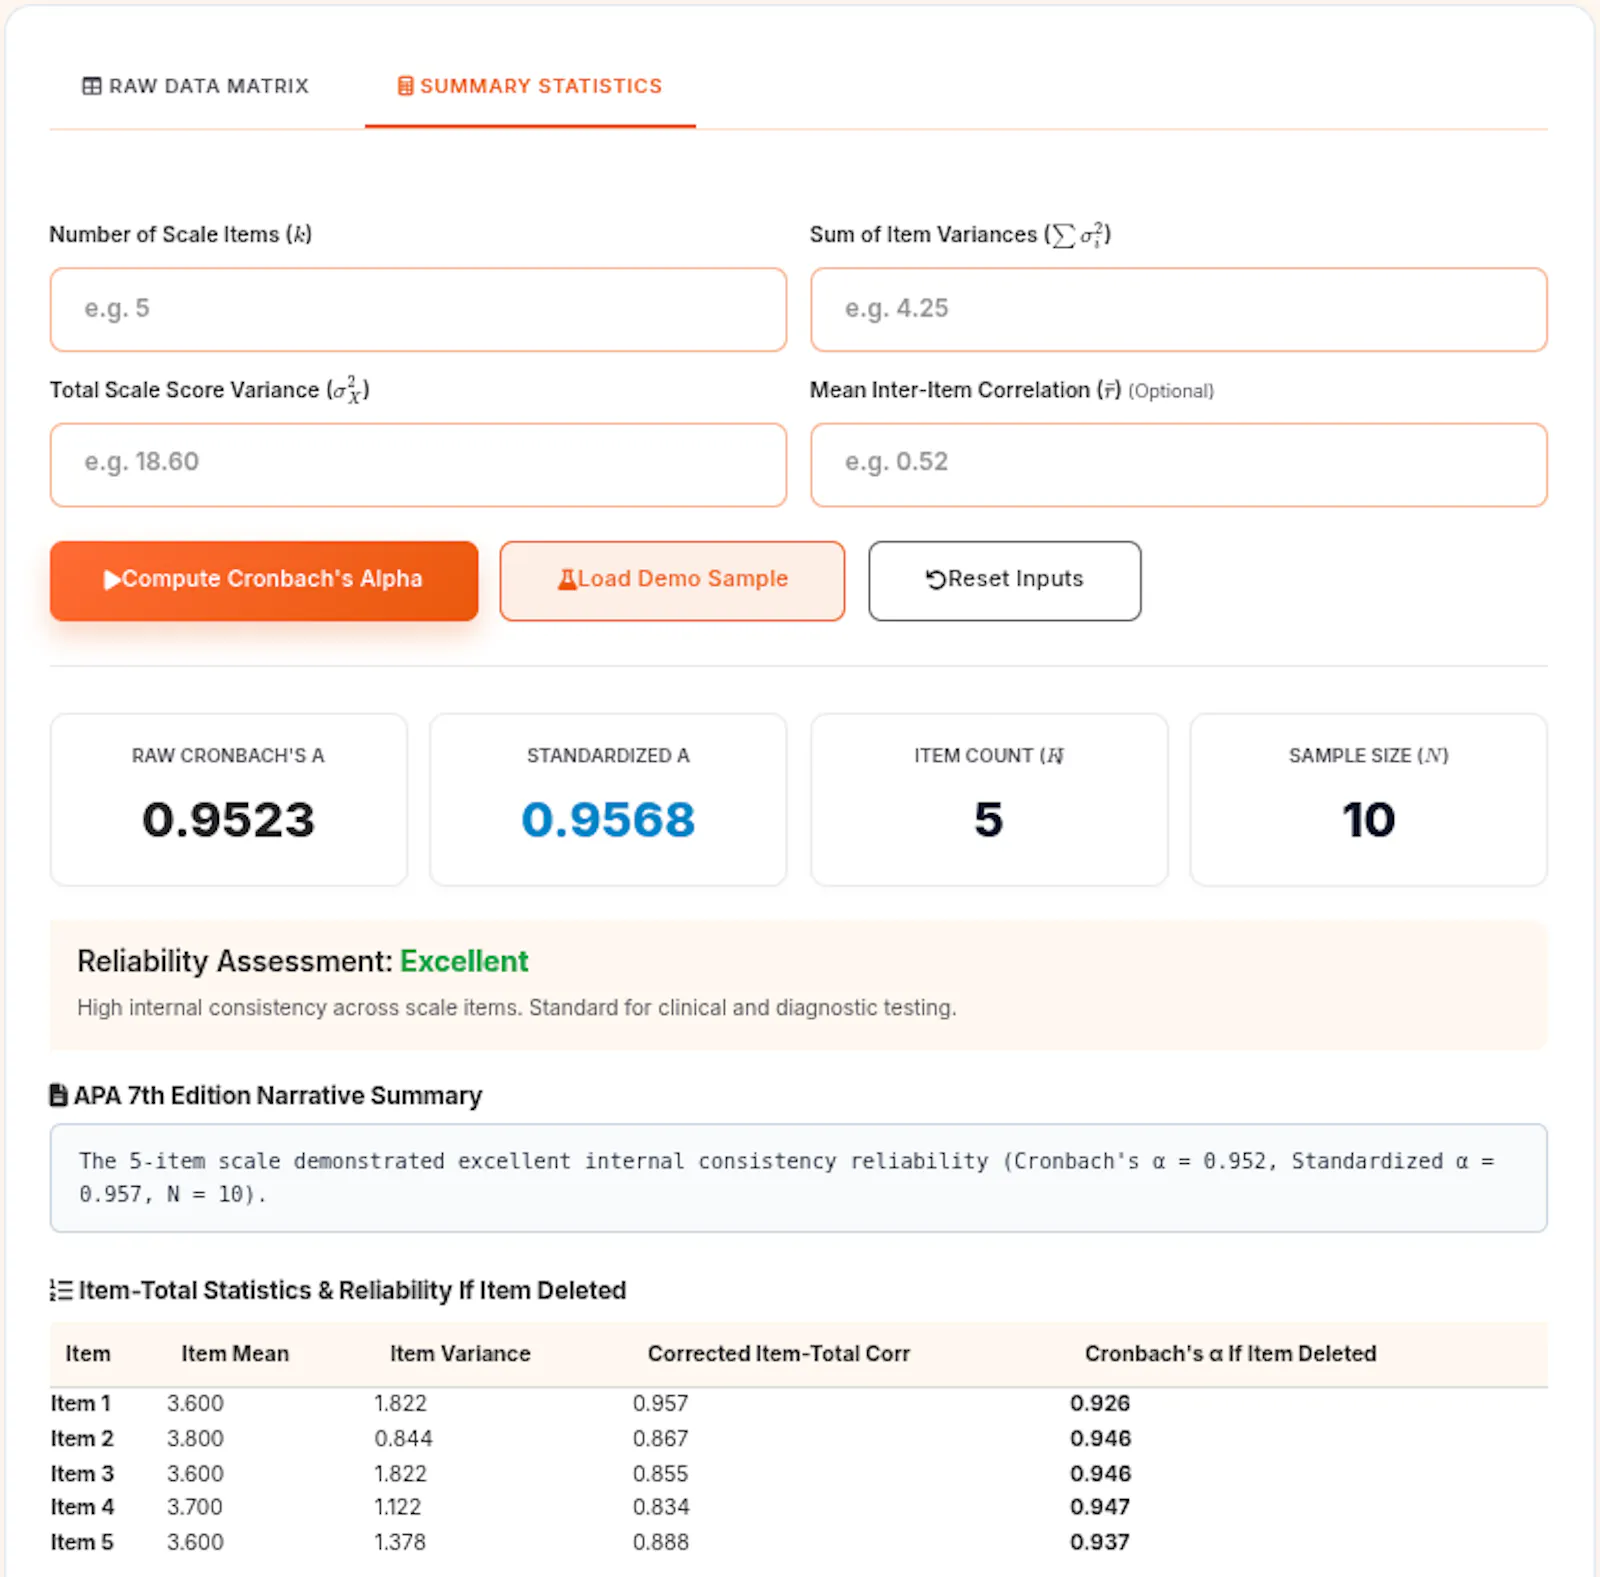Select the Item 5 row label
1600x1577 pixels.
(82, 1542)
